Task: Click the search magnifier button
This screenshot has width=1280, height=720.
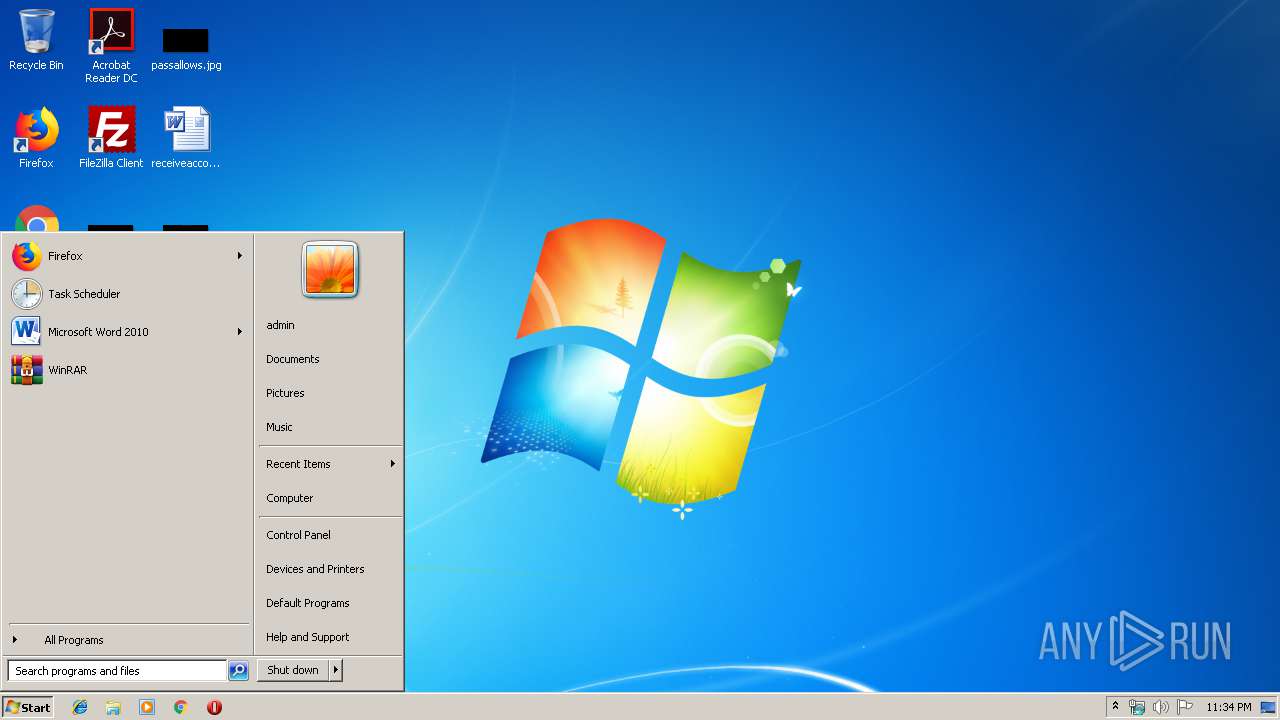Action: coord(238,671)
